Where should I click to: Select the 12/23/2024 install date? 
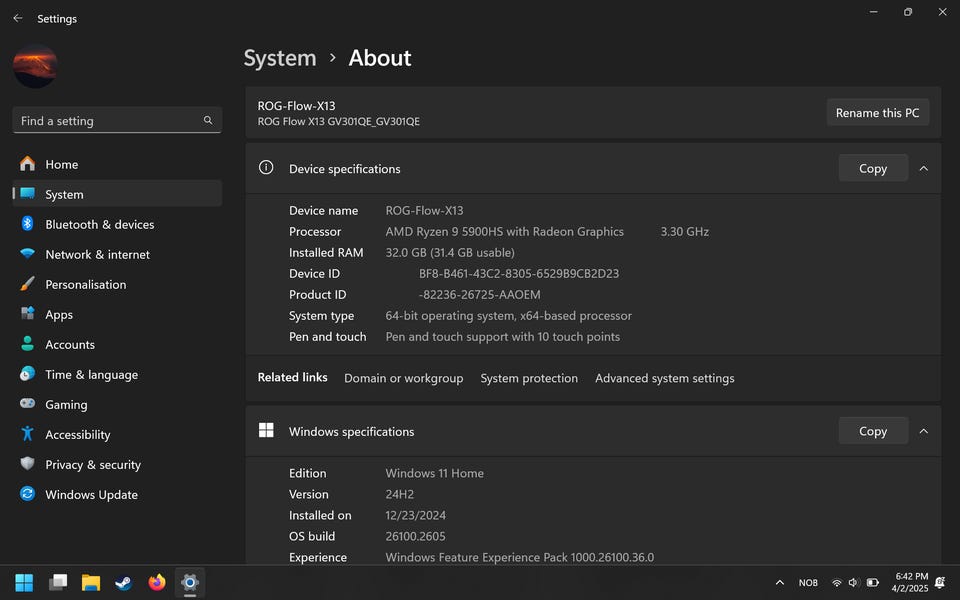click(x=415, y=516)
